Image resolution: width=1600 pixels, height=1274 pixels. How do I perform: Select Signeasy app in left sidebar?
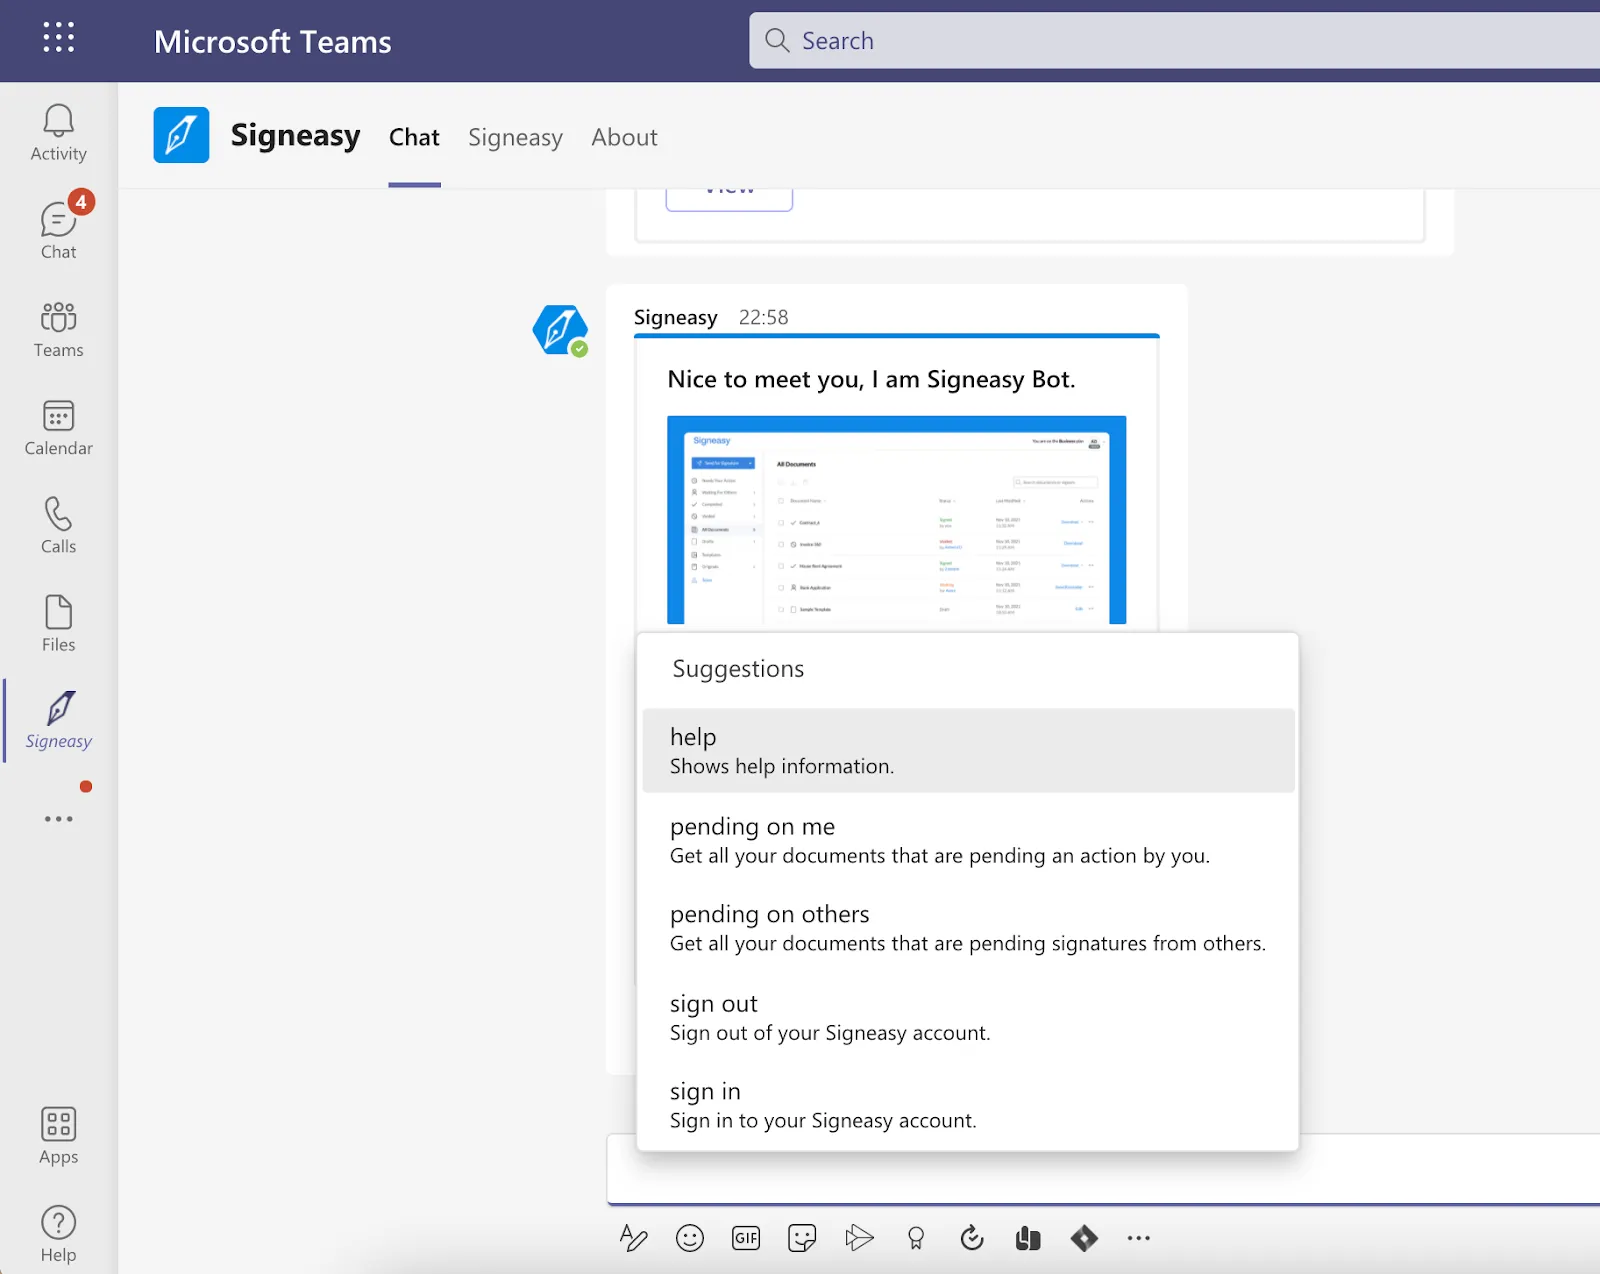58,720
